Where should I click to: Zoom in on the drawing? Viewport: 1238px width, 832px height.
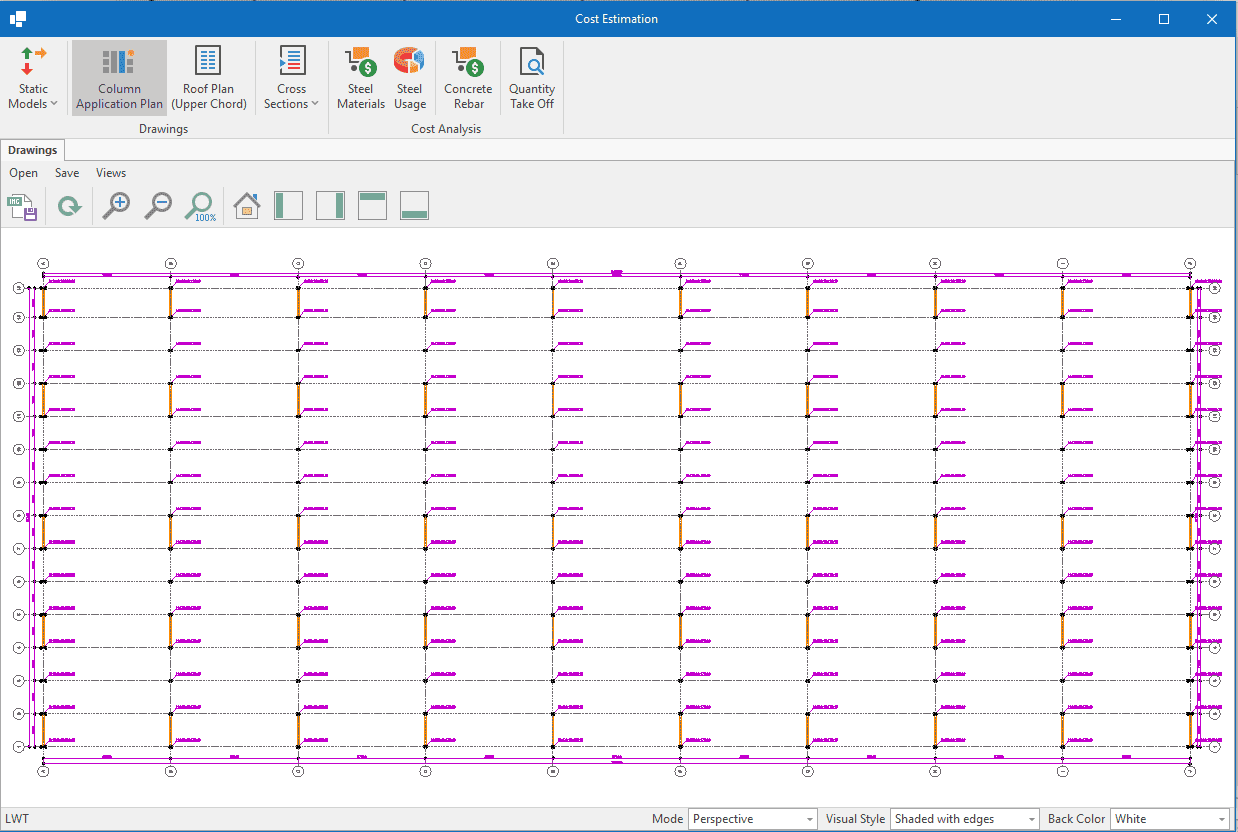(116, 206)
